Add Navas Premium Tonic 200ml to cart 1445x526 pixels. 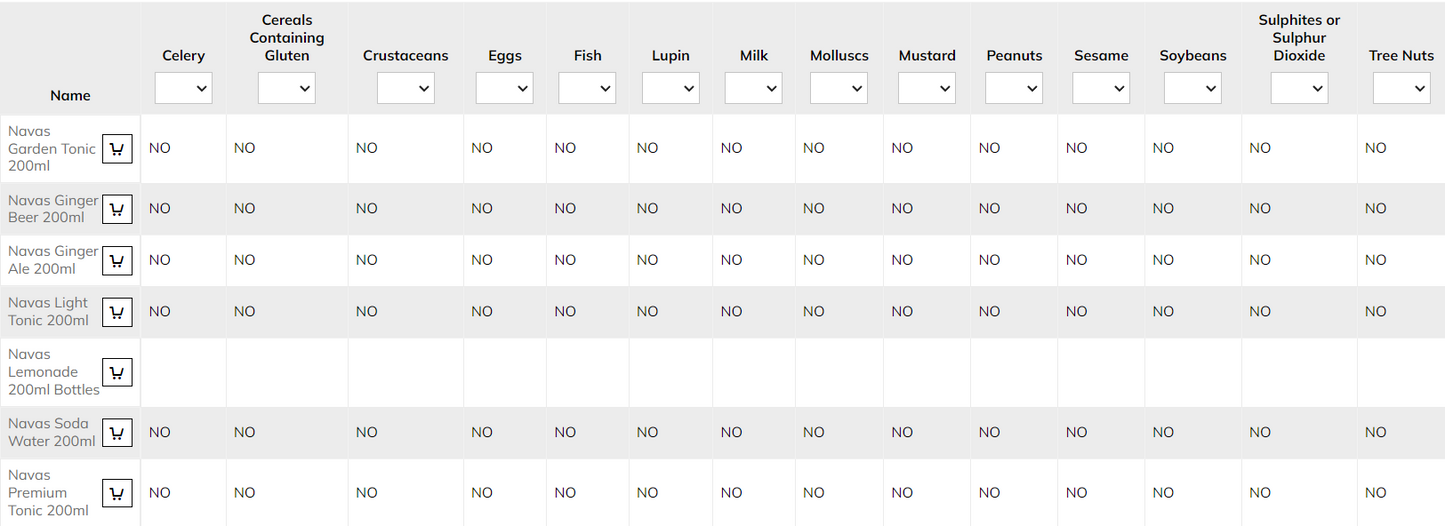coord(117,493)
